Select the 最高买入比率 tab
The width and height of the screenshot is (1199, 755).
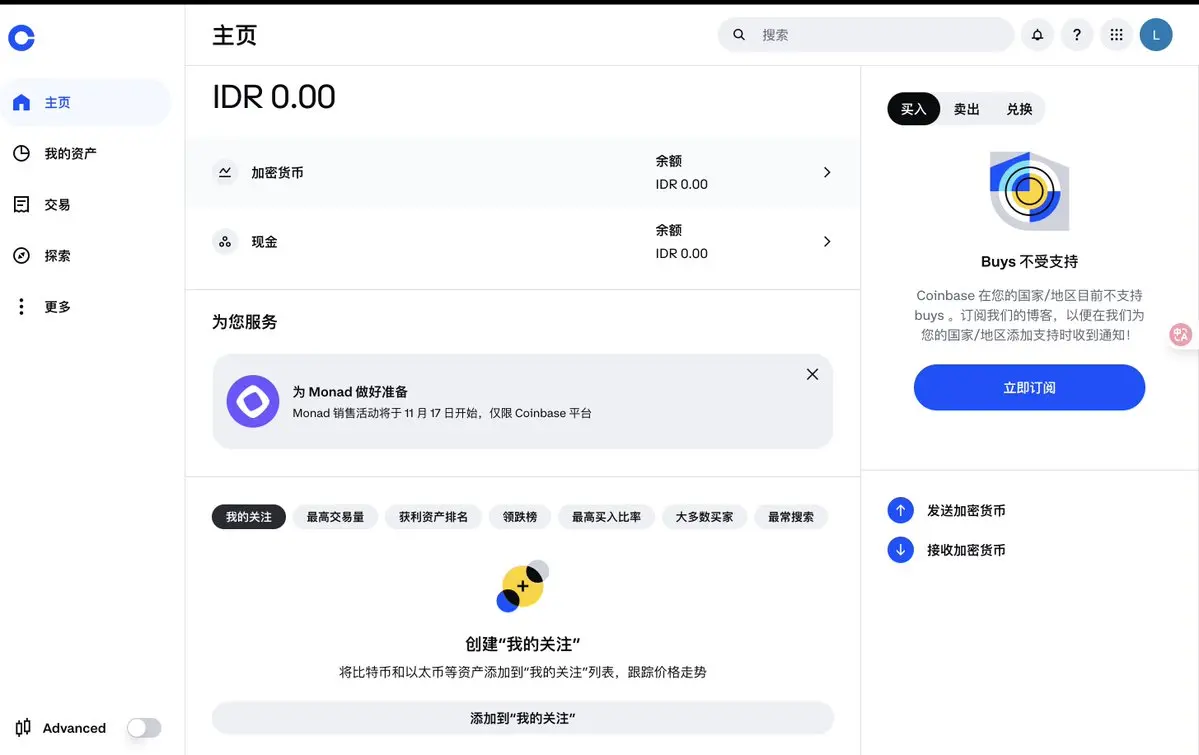pos(606,517)
